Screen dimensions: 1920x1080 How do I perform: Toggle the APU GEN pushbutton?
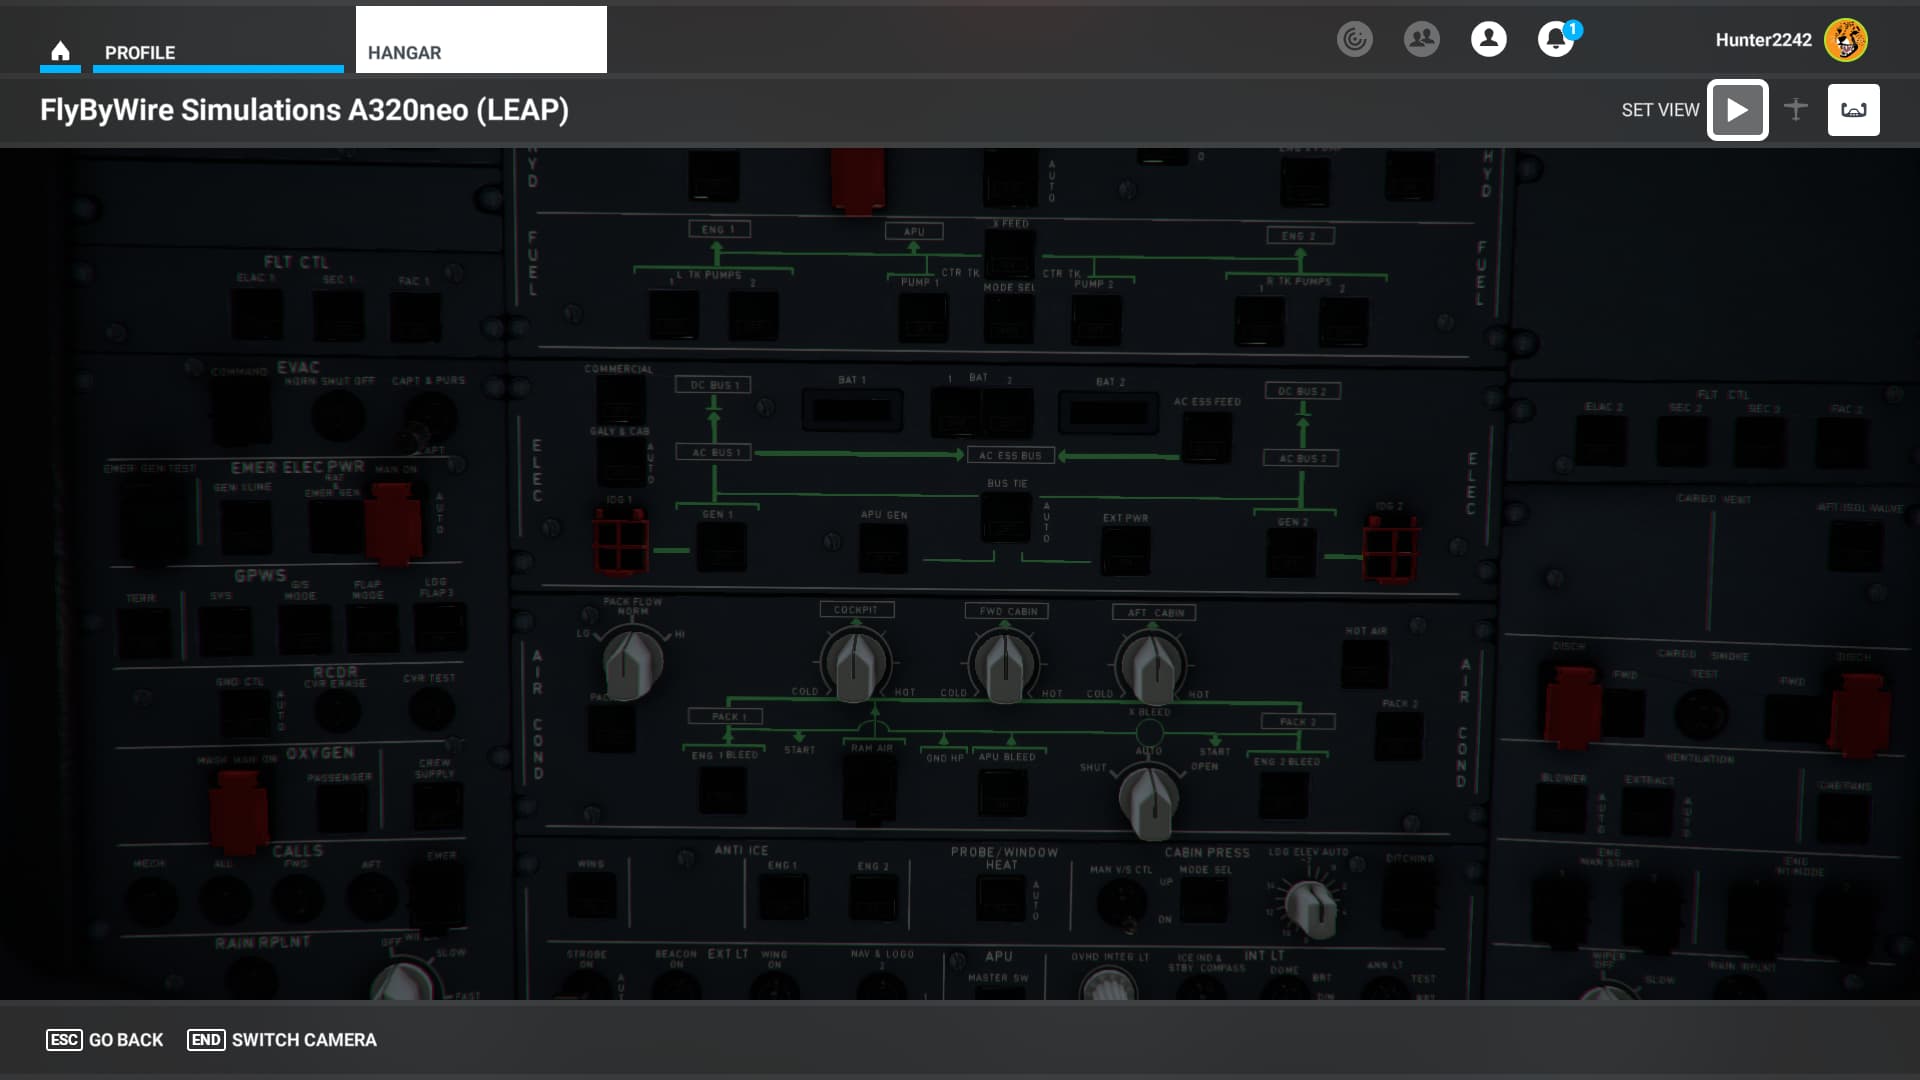coord(883,548)
